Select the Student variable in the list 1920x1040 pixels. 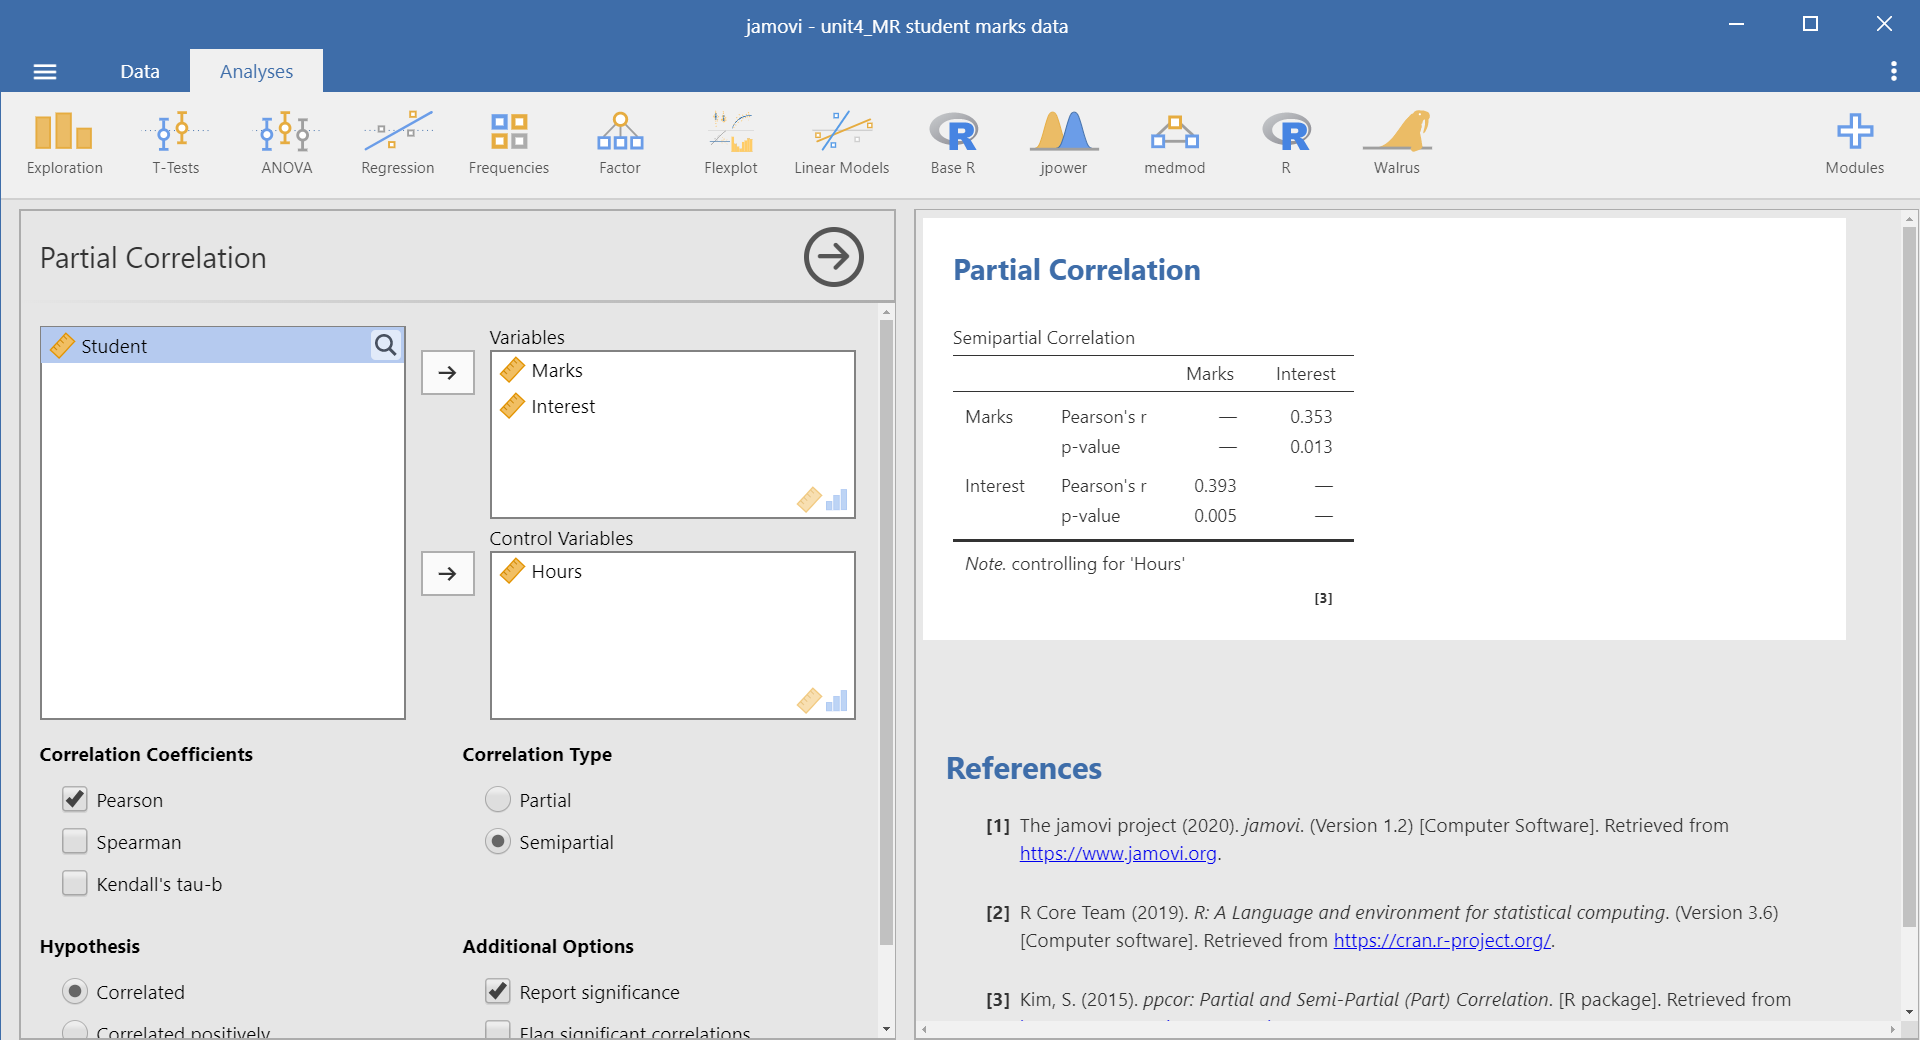tap(207, 346)
